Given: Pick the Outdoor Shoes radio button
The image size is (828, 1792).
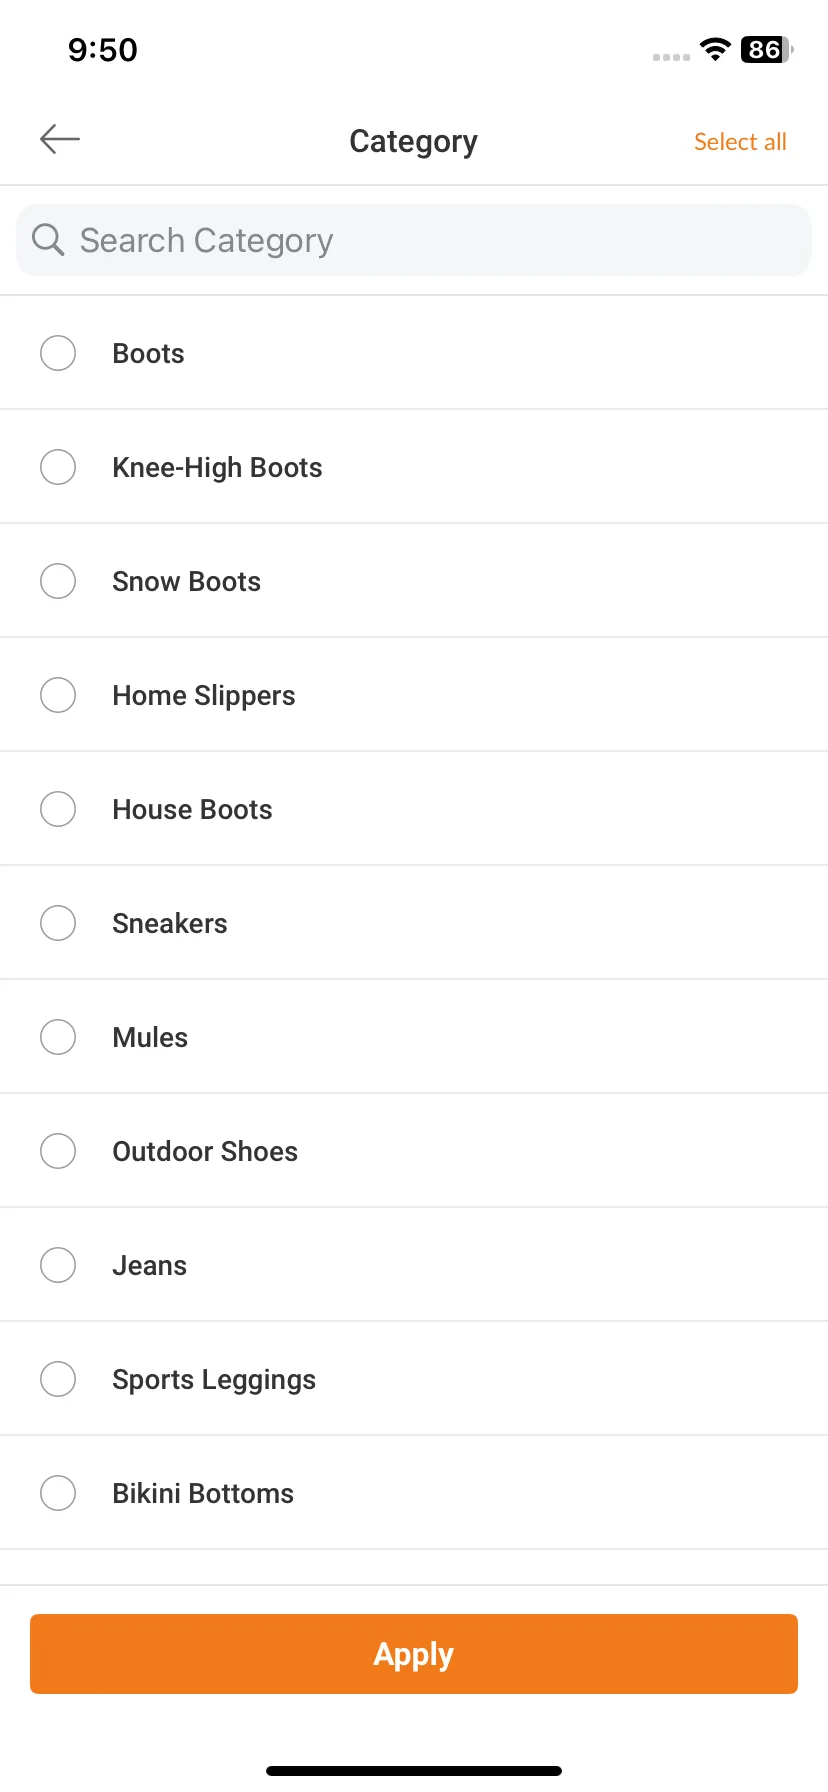Looking at the screenshot, I should tap(58, 1151).
